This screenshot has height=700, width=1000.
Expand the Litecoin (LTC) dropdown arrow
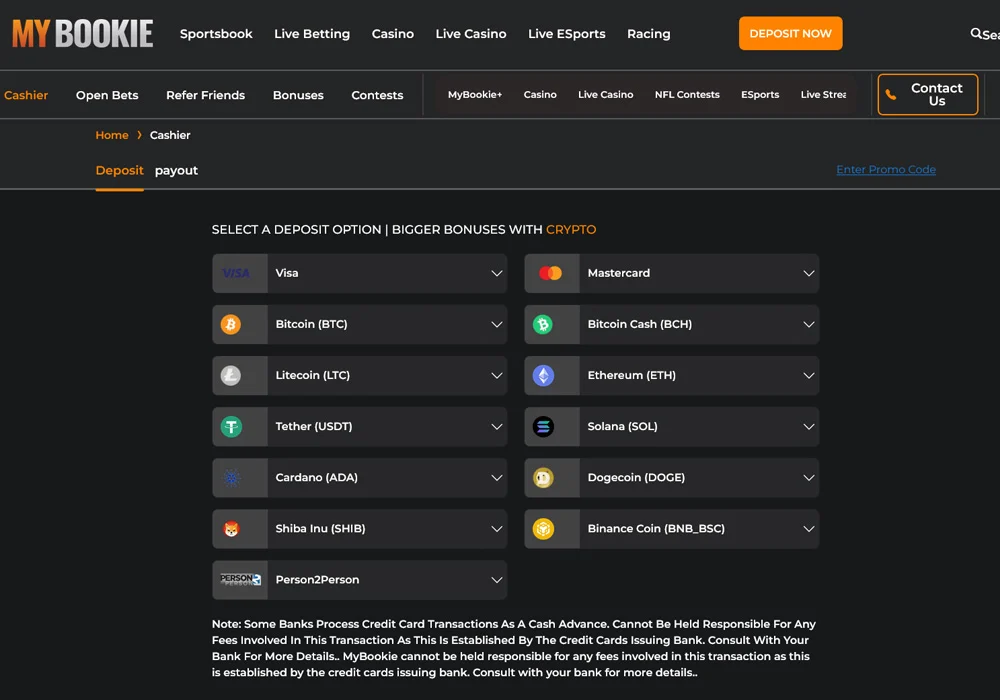(x=497, y=375)
